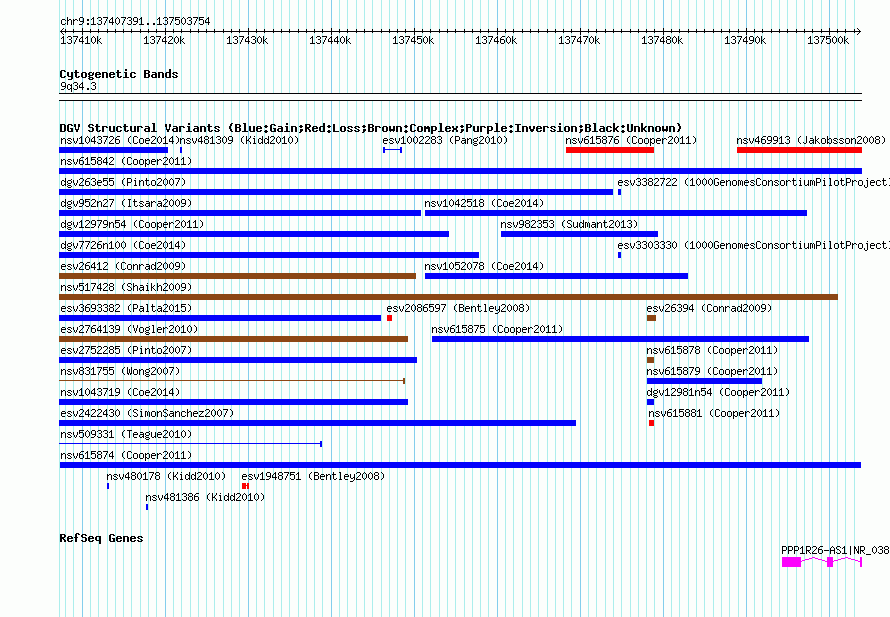Click the esv3303330 small blue marker
The width and height of the screenshot is (890, 617).
(x=619, y=255)
